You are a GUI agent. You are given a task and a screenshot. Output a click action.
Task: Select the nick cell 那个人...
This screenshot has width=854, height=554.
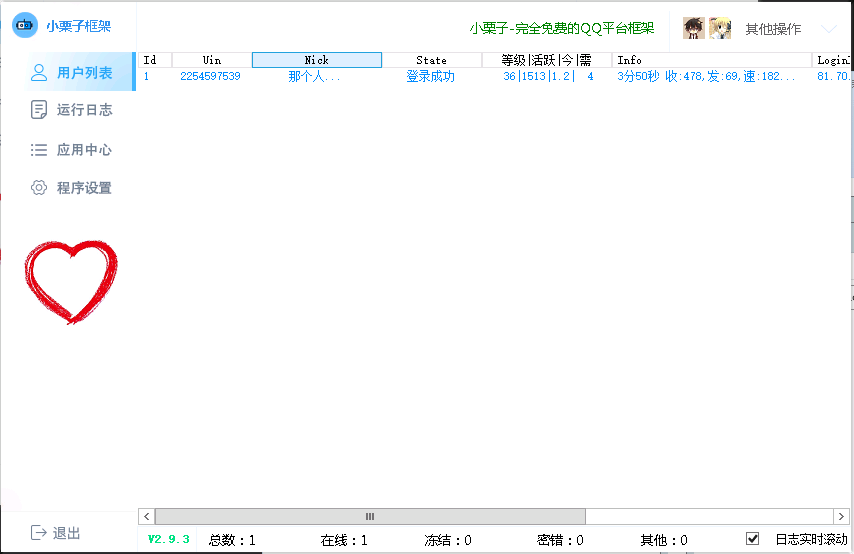[314, 76]
